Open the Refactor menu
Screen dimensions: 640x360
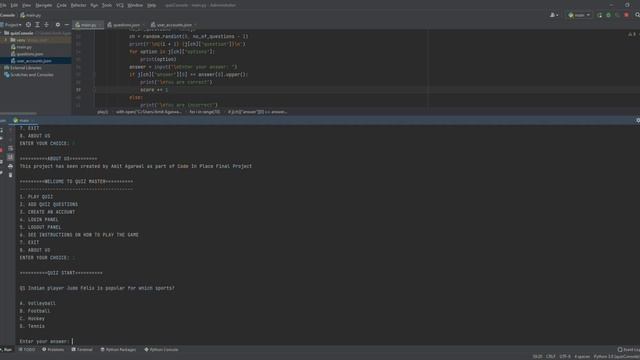[x=78, y=5]
